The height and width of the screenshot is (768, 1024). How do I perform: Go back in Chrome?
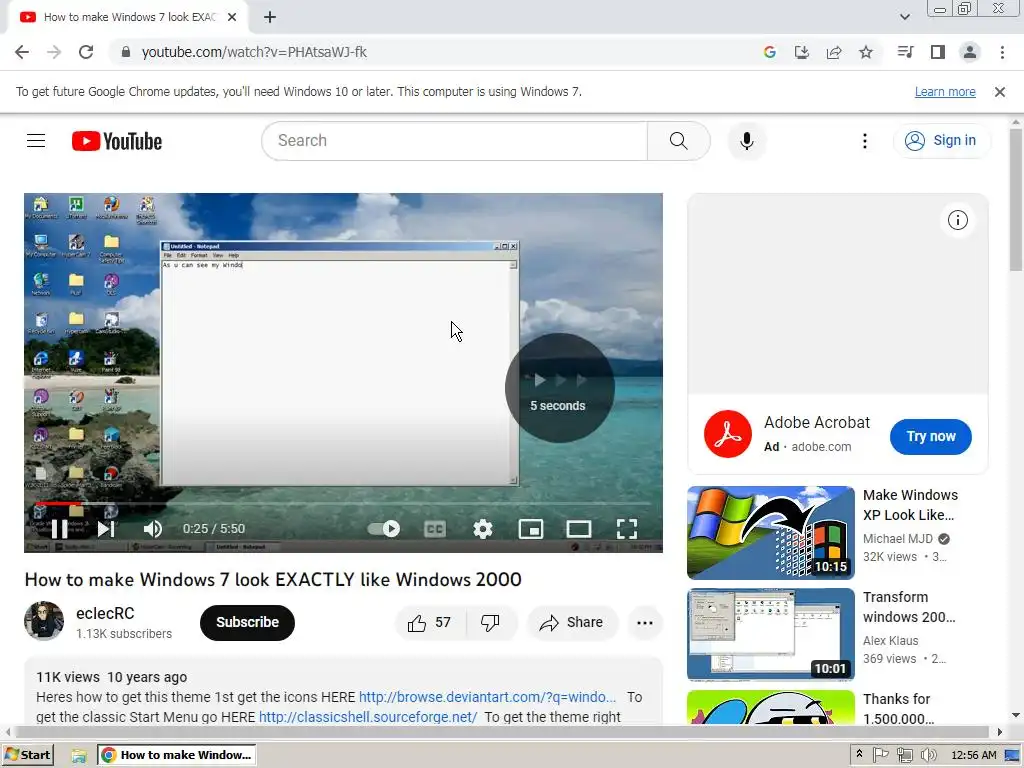(x=22, y=52)
